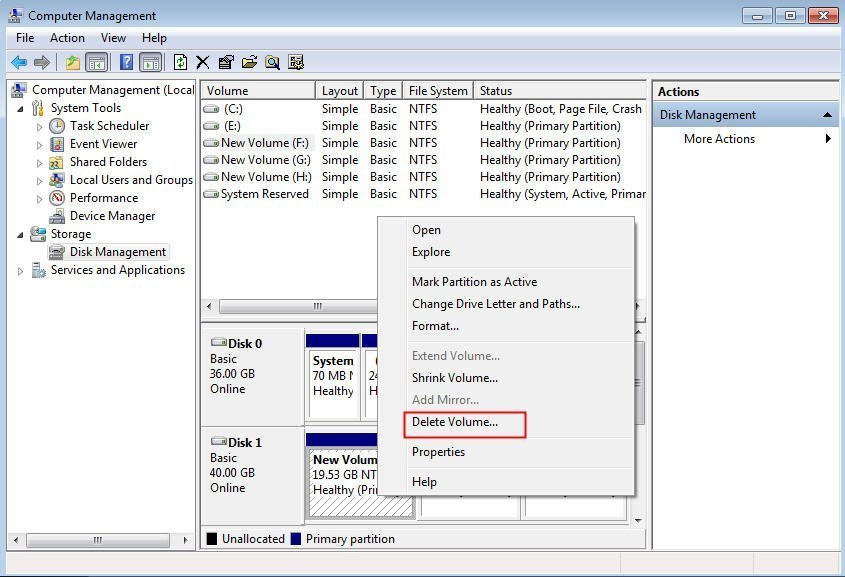
Task: Collapse the Storage tree node
Action: (x=20, y=235)
